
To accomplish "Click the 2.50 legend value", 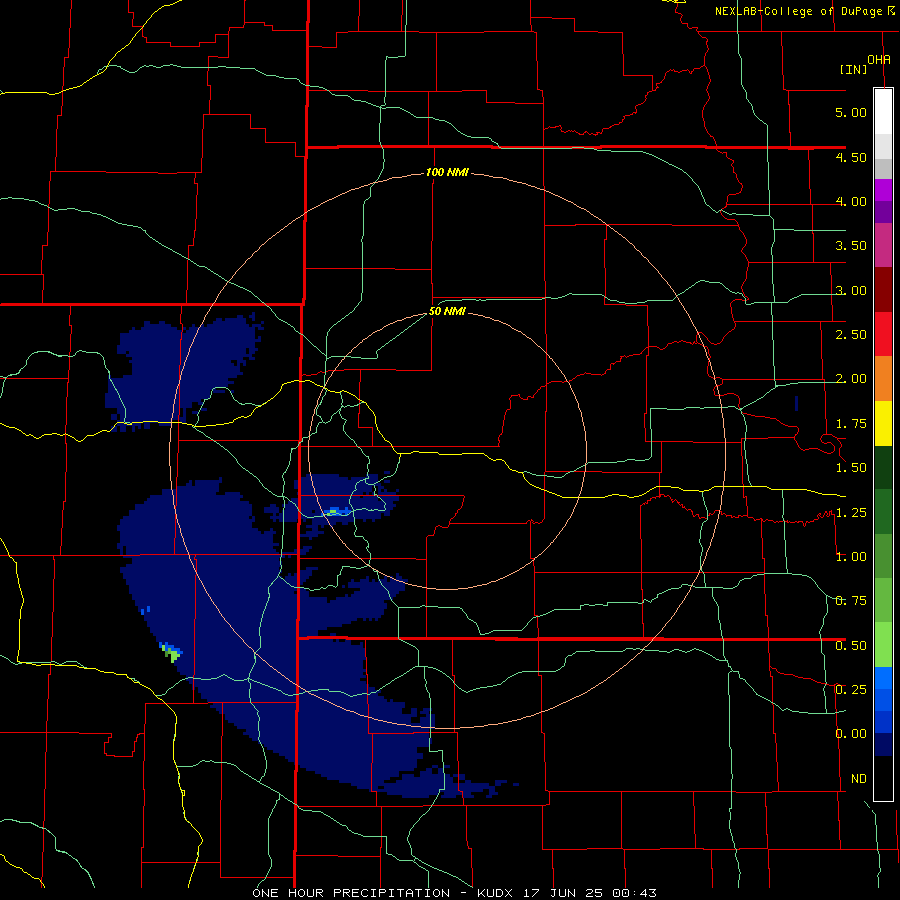I will pos(851,335).
